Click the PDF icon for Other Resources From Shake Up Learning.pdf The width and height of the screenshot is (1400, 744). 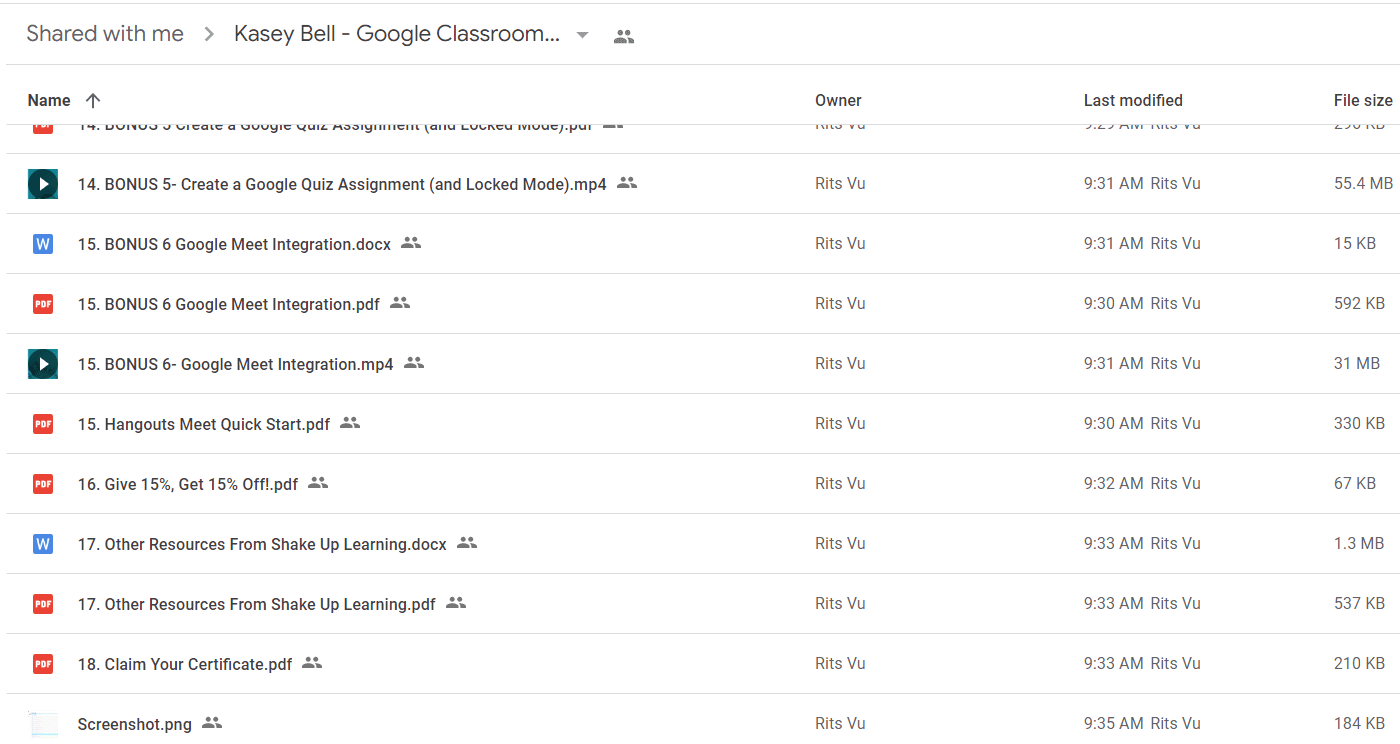coord(43,604)
